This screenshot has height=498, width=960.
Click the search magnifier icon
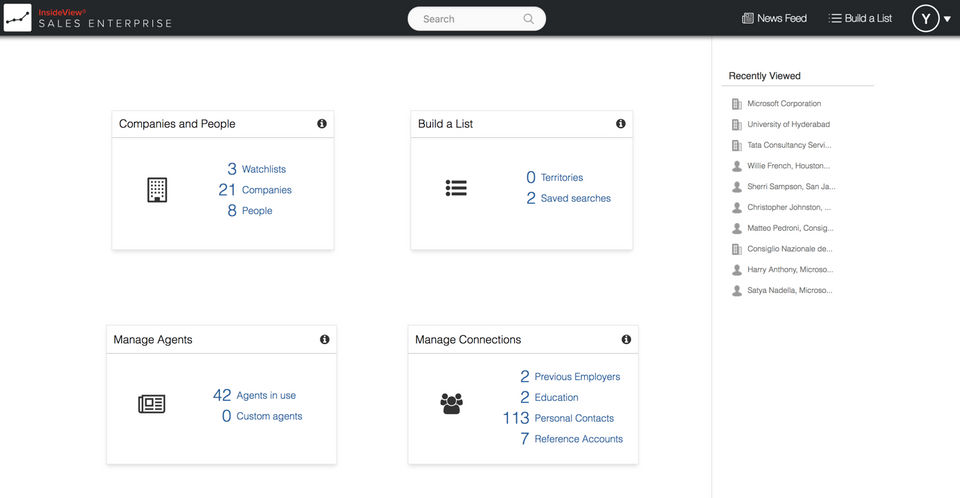pyautogui.click(x=528, y=19)
